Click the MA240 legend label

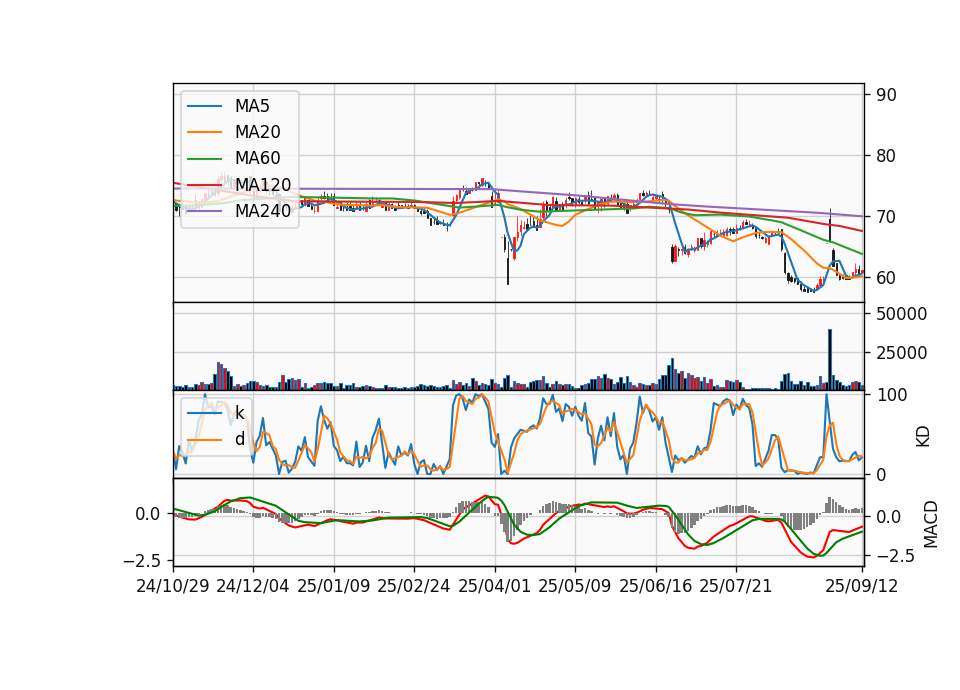[x=263, y=211]
